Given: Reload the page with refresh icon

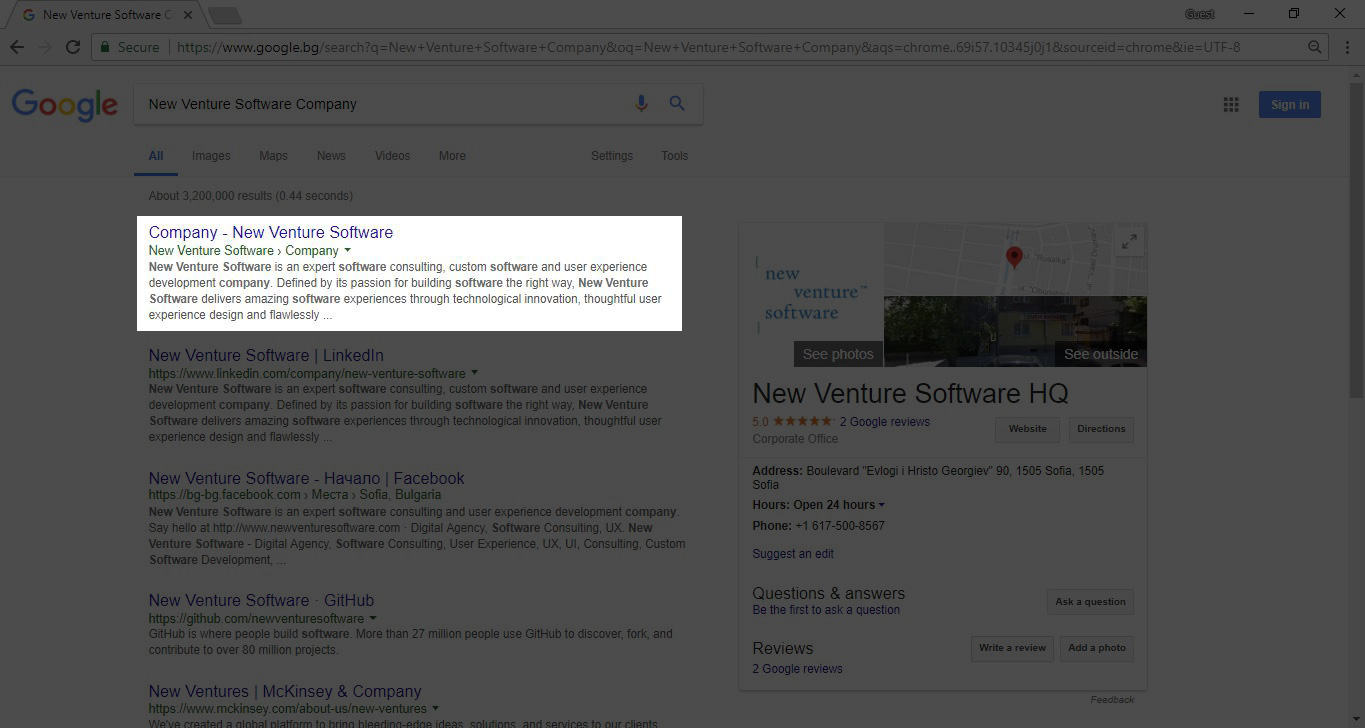Looking at the screenshot, I should [x=72, y=47].
